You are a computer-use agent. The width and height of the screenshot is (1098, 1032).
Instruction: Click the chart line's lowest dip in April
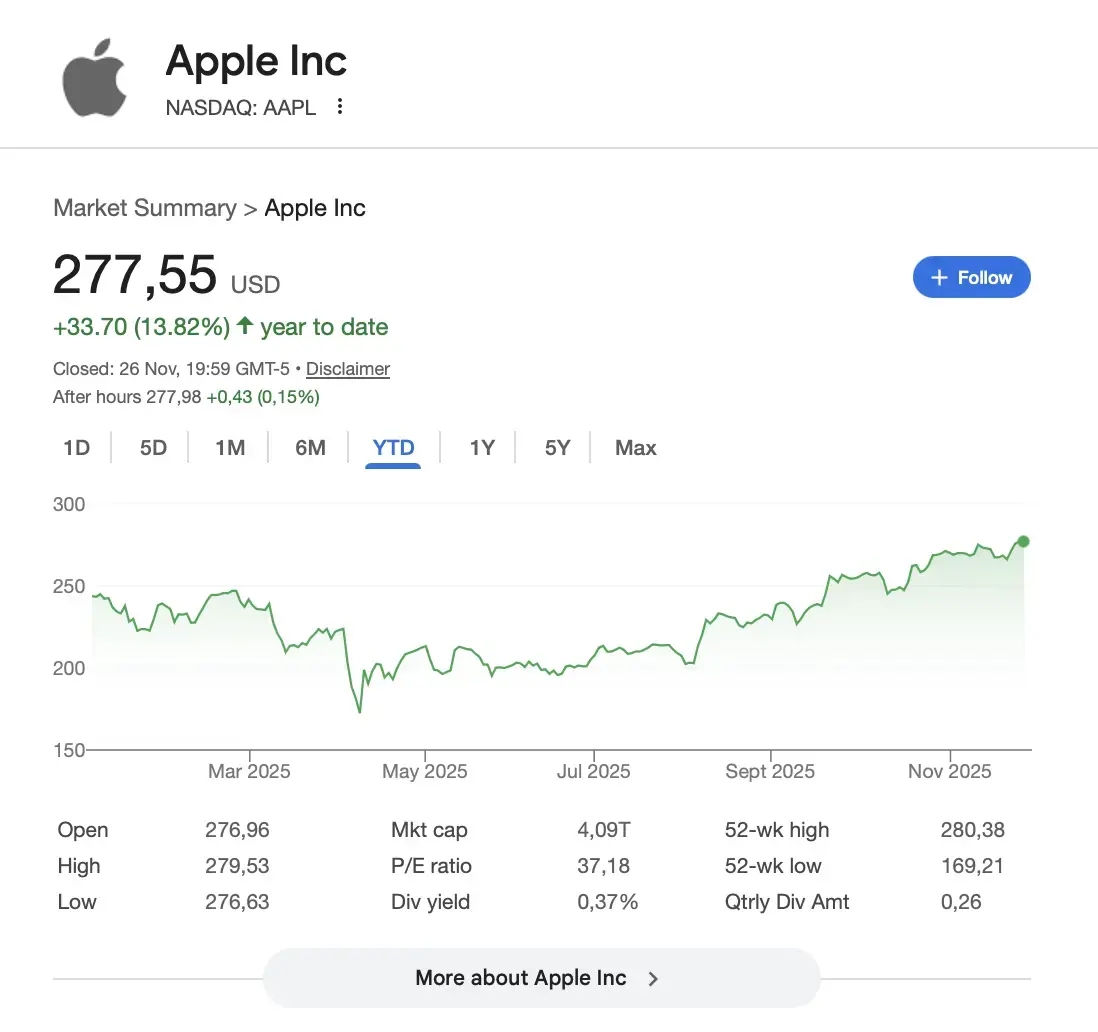[x=359, y=712]
